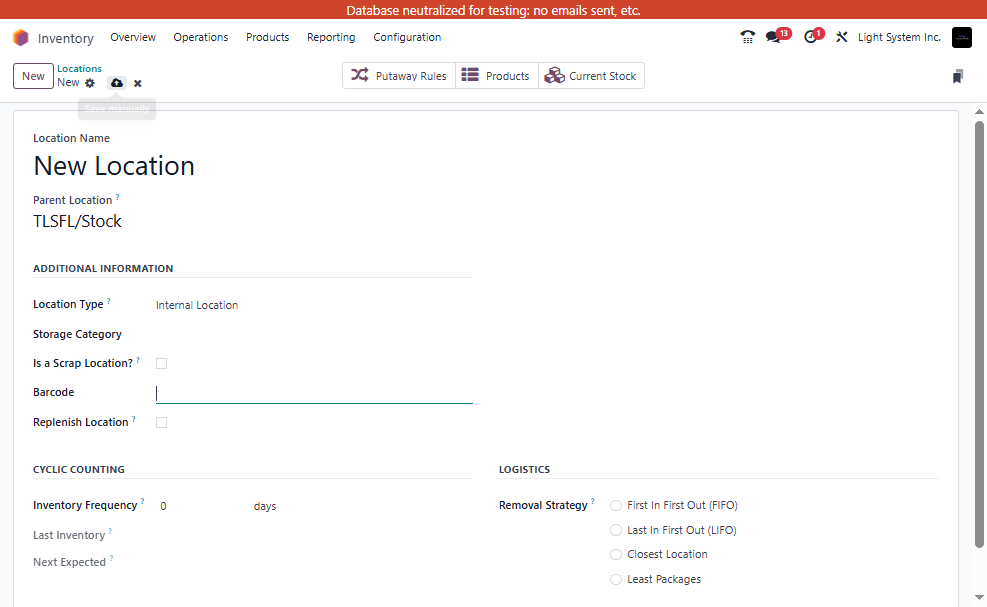Select First In First Out (FIFO) strategy
987x607 pixels.
pyautogui.click(x=616, y=506)
